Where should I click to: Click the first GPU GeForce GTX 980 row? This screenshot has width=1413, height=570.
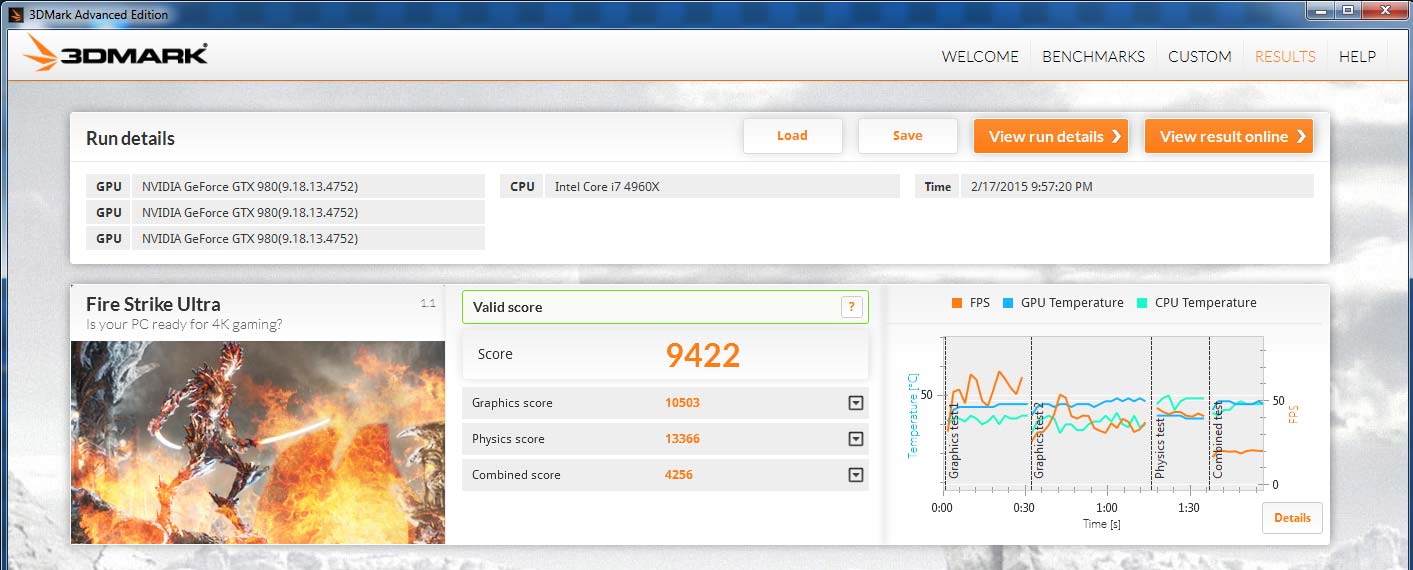285,186
